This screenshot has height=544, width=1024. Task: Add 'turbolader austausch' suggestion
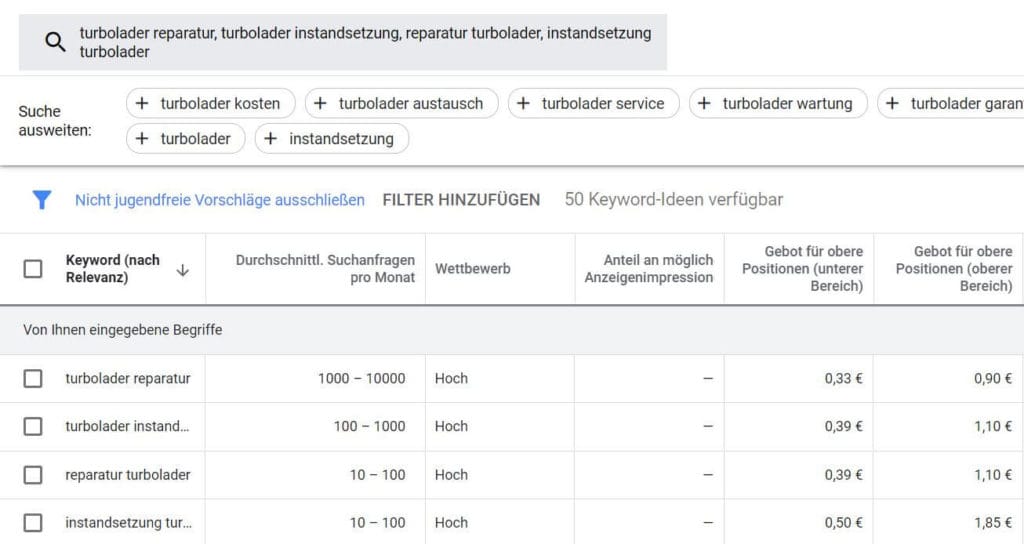pyautogui.click(x=402, y=103)
